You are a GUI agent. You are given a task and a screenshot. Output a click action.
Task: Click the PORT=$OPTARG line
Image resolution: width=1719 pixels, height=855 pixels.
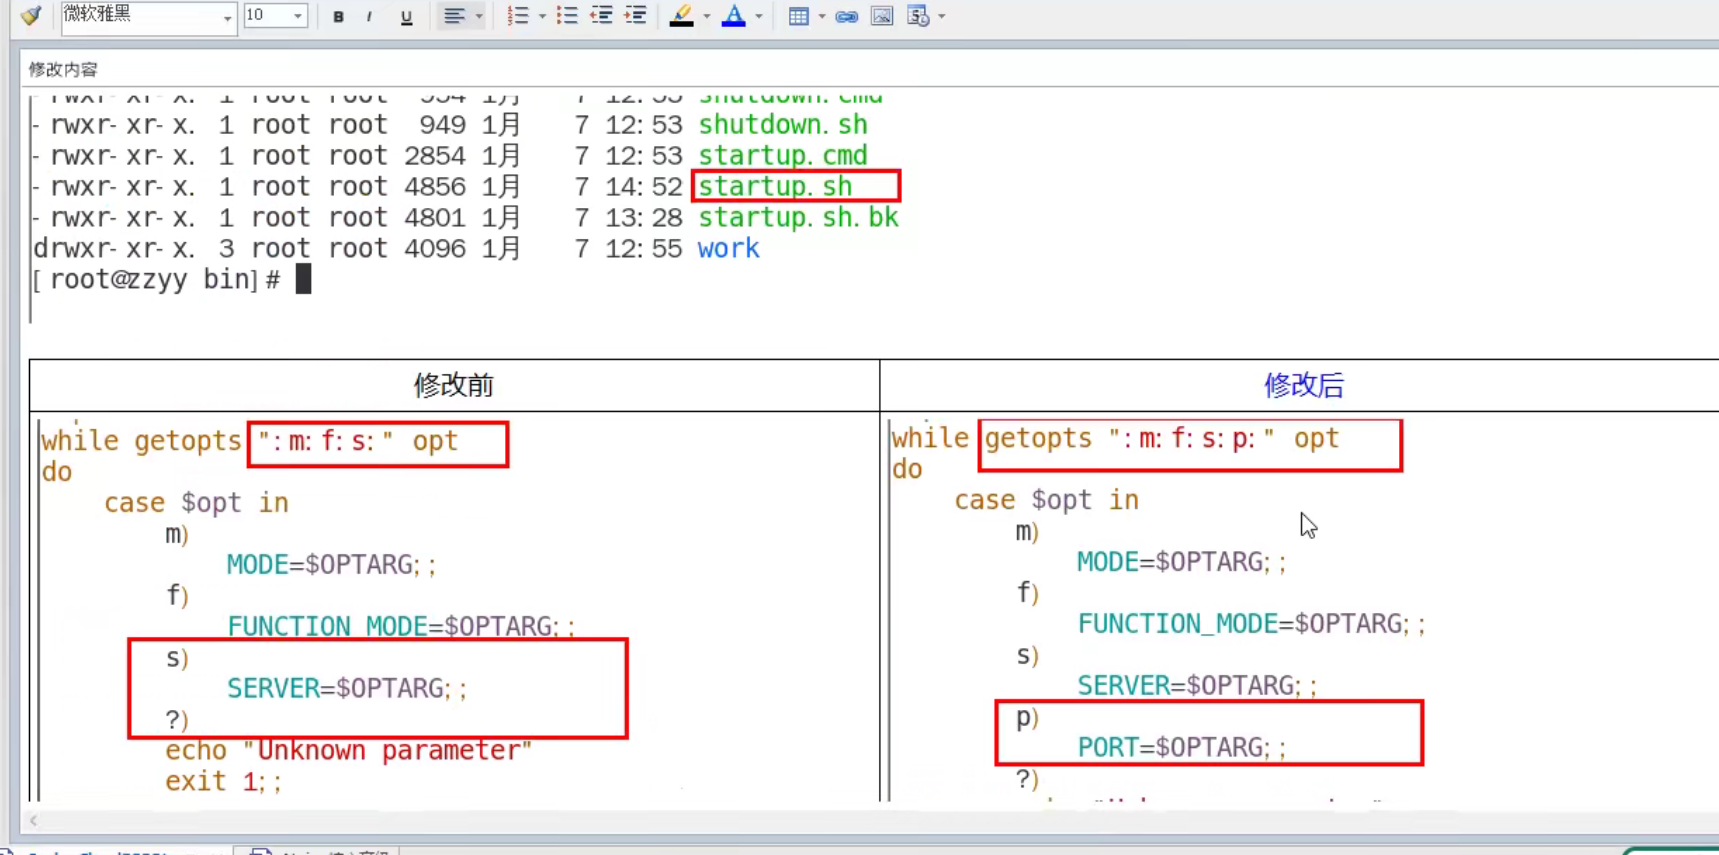pyautogui.click(x=1182, y=748)
